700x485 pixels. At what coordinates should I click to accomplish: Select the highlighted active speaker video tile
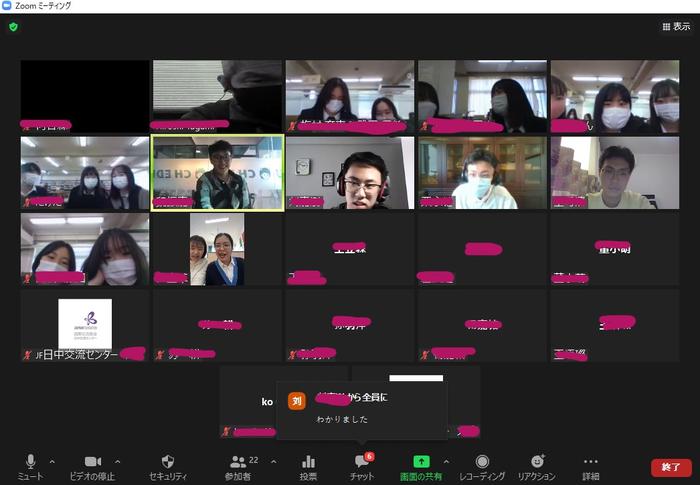217,173
